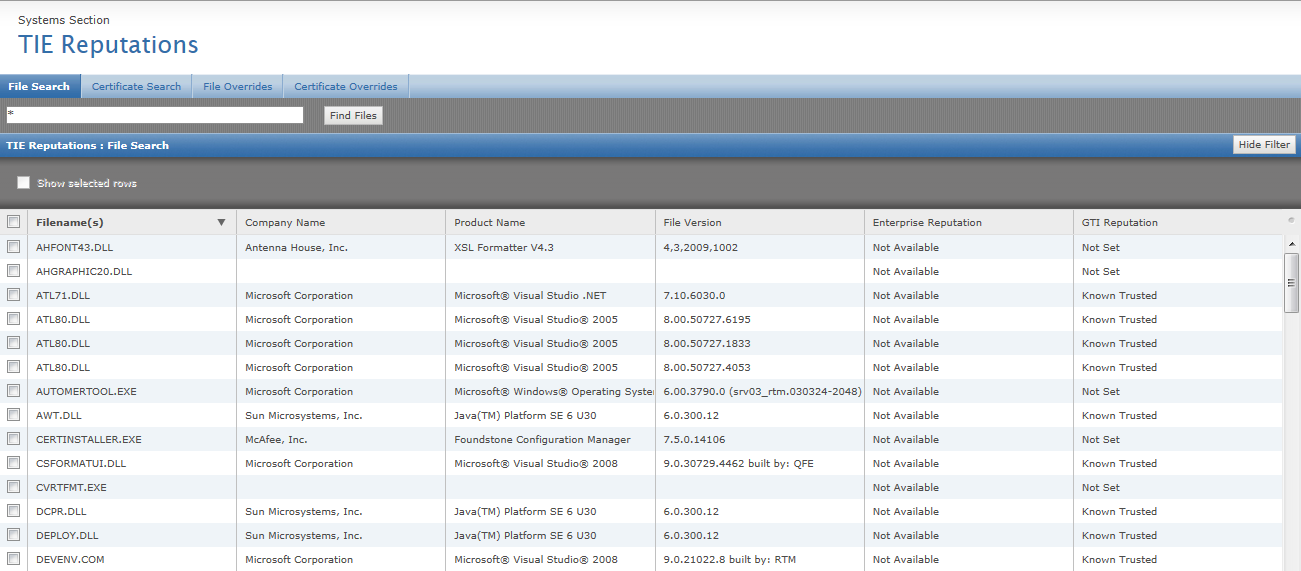Viewport: 1301px width, 571px height.
Task: Check the box for AHGRAPHIC20.DLL
Action: (x=14, y=270)
